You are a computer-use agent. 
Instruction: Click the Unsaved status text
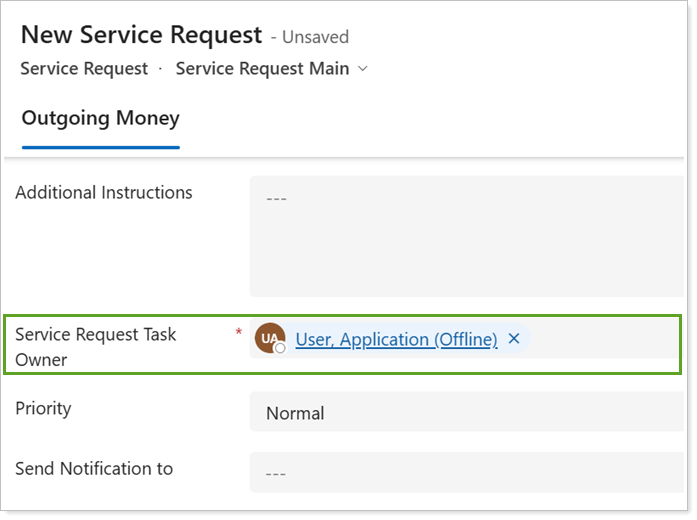pos(315,37)
